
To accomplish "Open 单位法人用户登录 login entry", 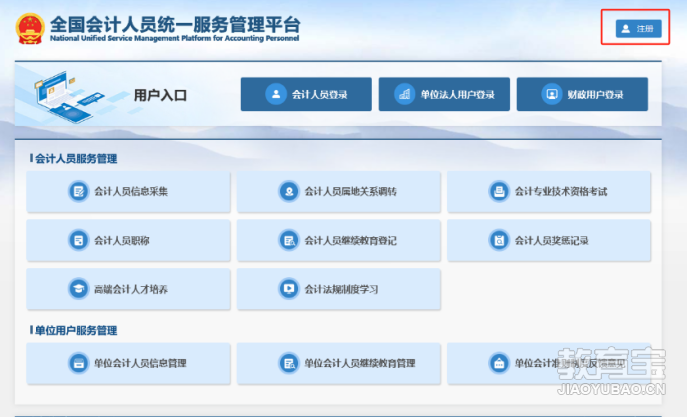I will (x=444, y=94).
